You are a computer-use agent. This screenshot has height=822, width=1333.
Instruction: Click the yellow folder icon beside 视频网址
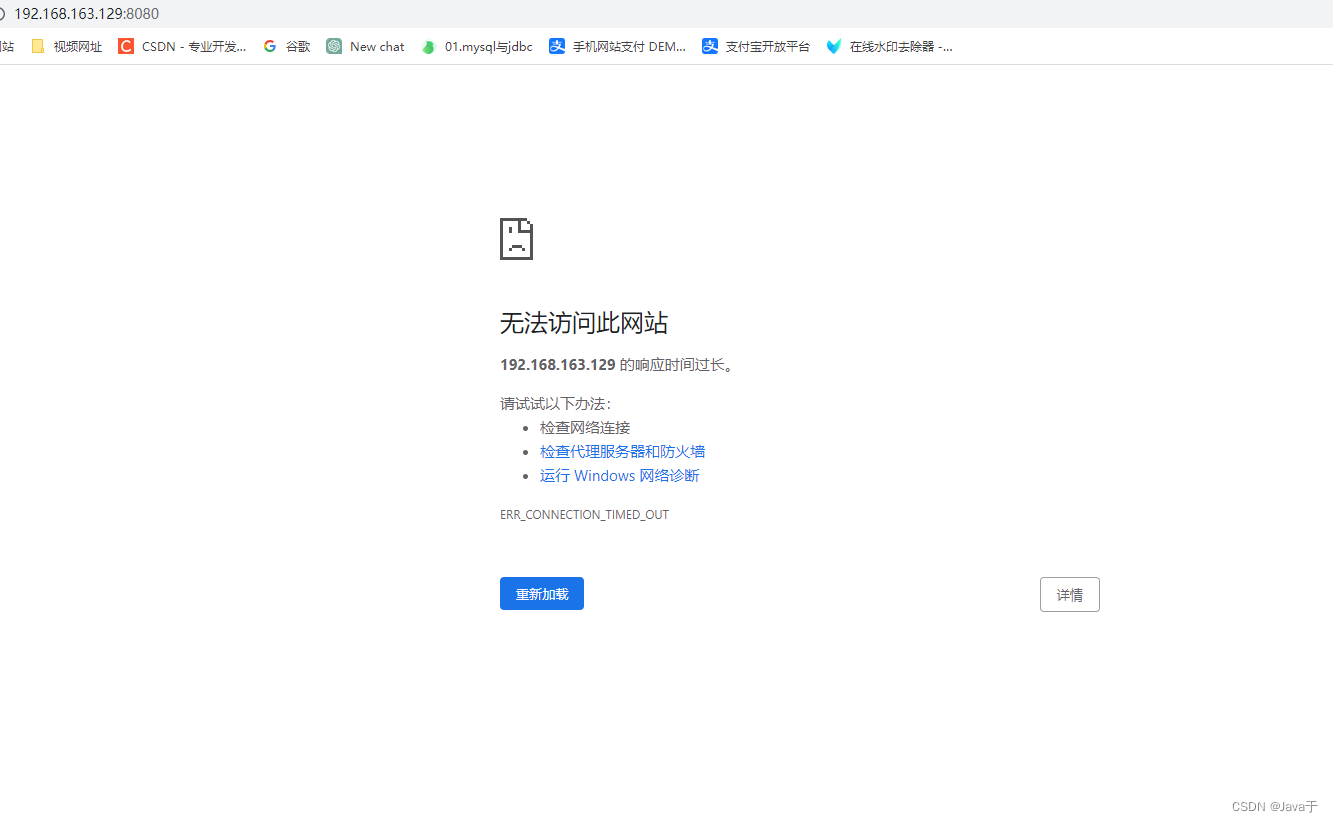click(x=37, y=46)
